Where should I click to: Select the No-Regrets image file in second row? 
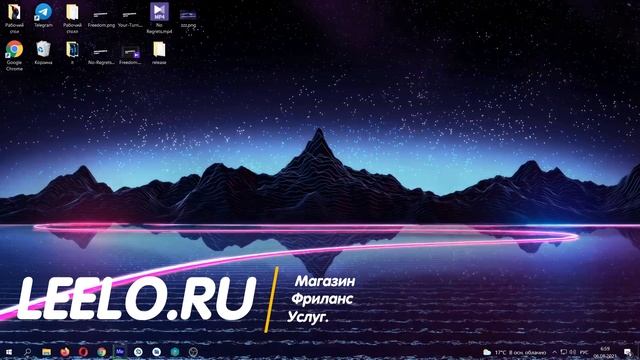tap(101, 56)
